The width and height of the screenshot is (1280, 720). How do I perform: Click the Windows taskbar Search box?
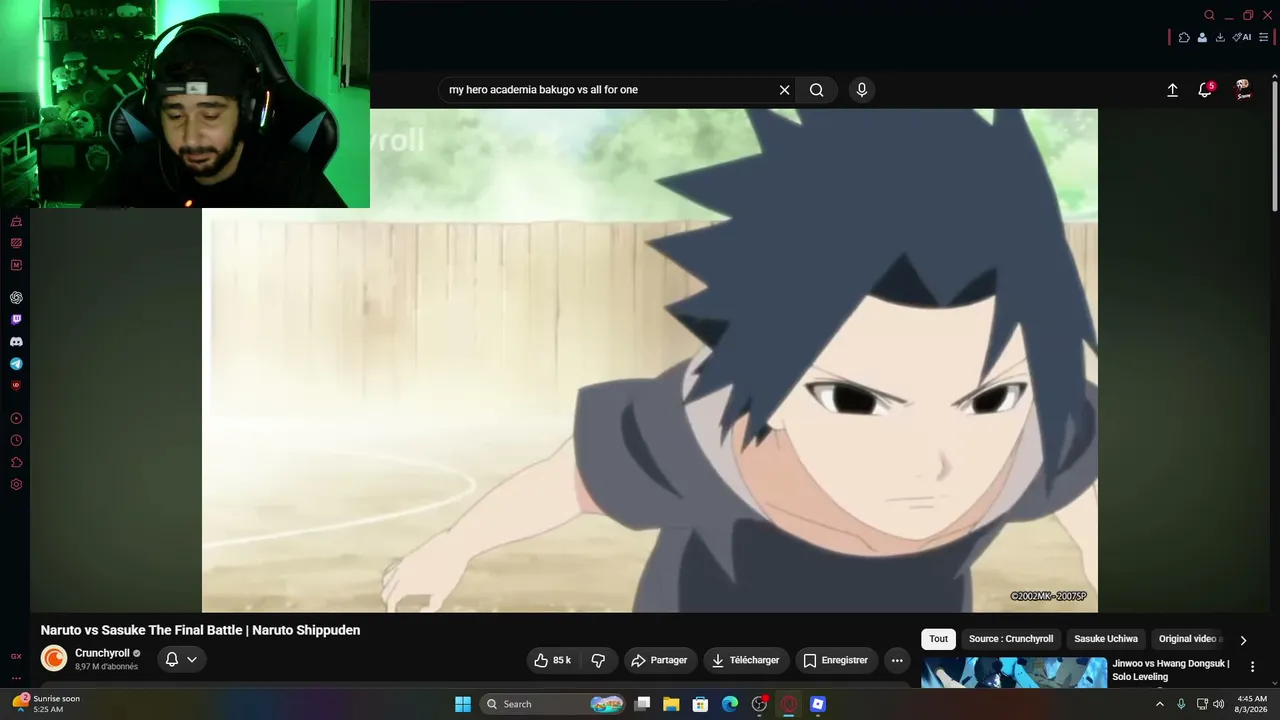click(x=554, y=704)
